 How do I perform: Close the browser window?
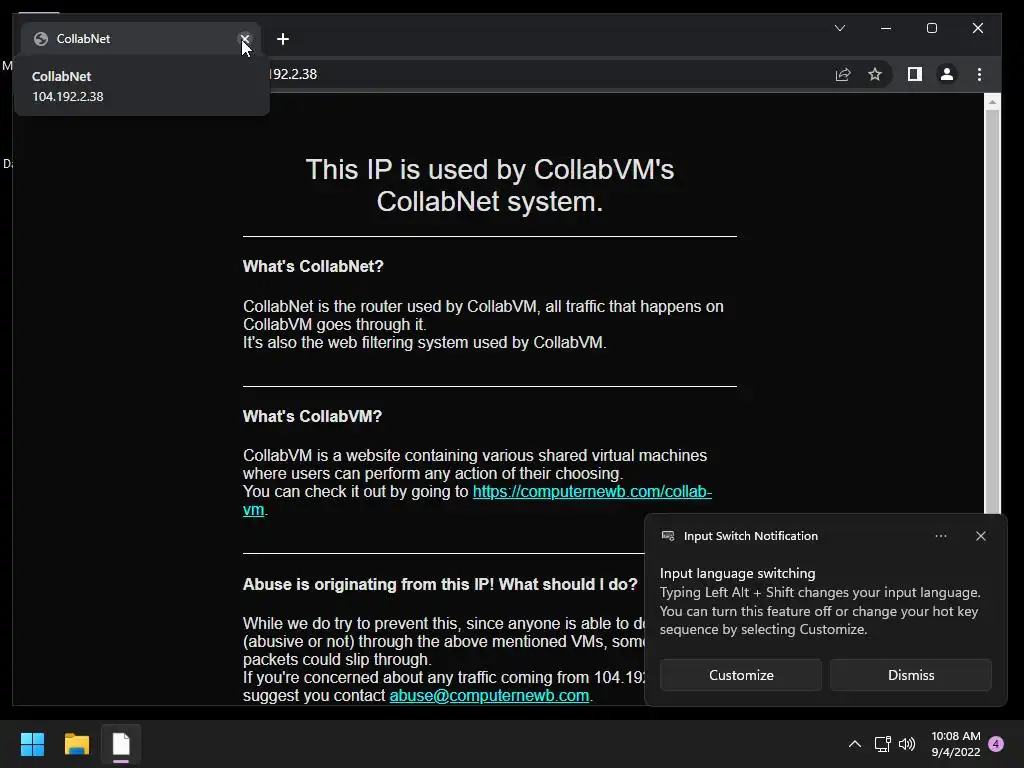click(978, 28)
